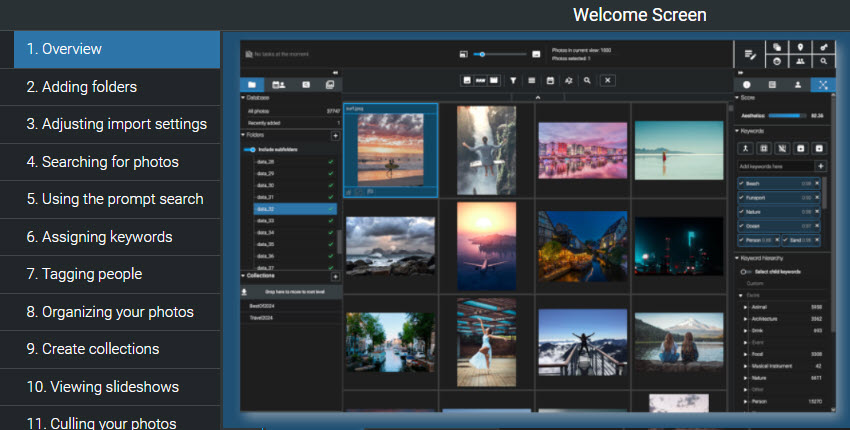Open the person tab in right panel
This screenshot has height=430, width=850.
(x=797, y=85)
